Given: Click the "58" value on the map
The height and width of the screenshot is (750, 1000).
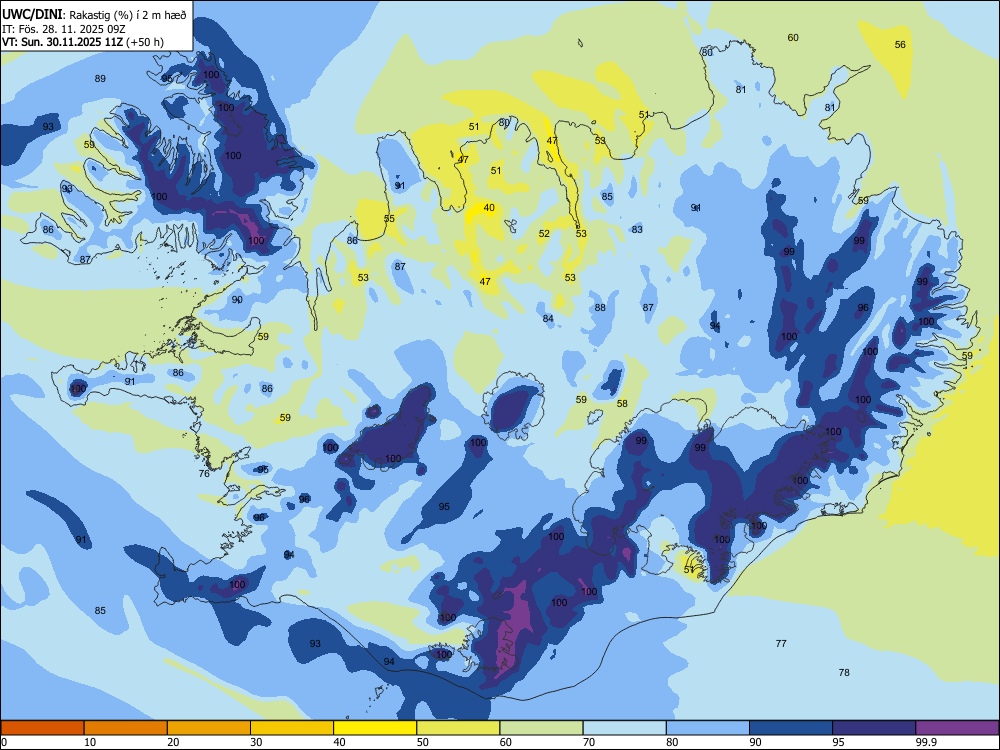Looking at the screenshot, I should point(622,403).
